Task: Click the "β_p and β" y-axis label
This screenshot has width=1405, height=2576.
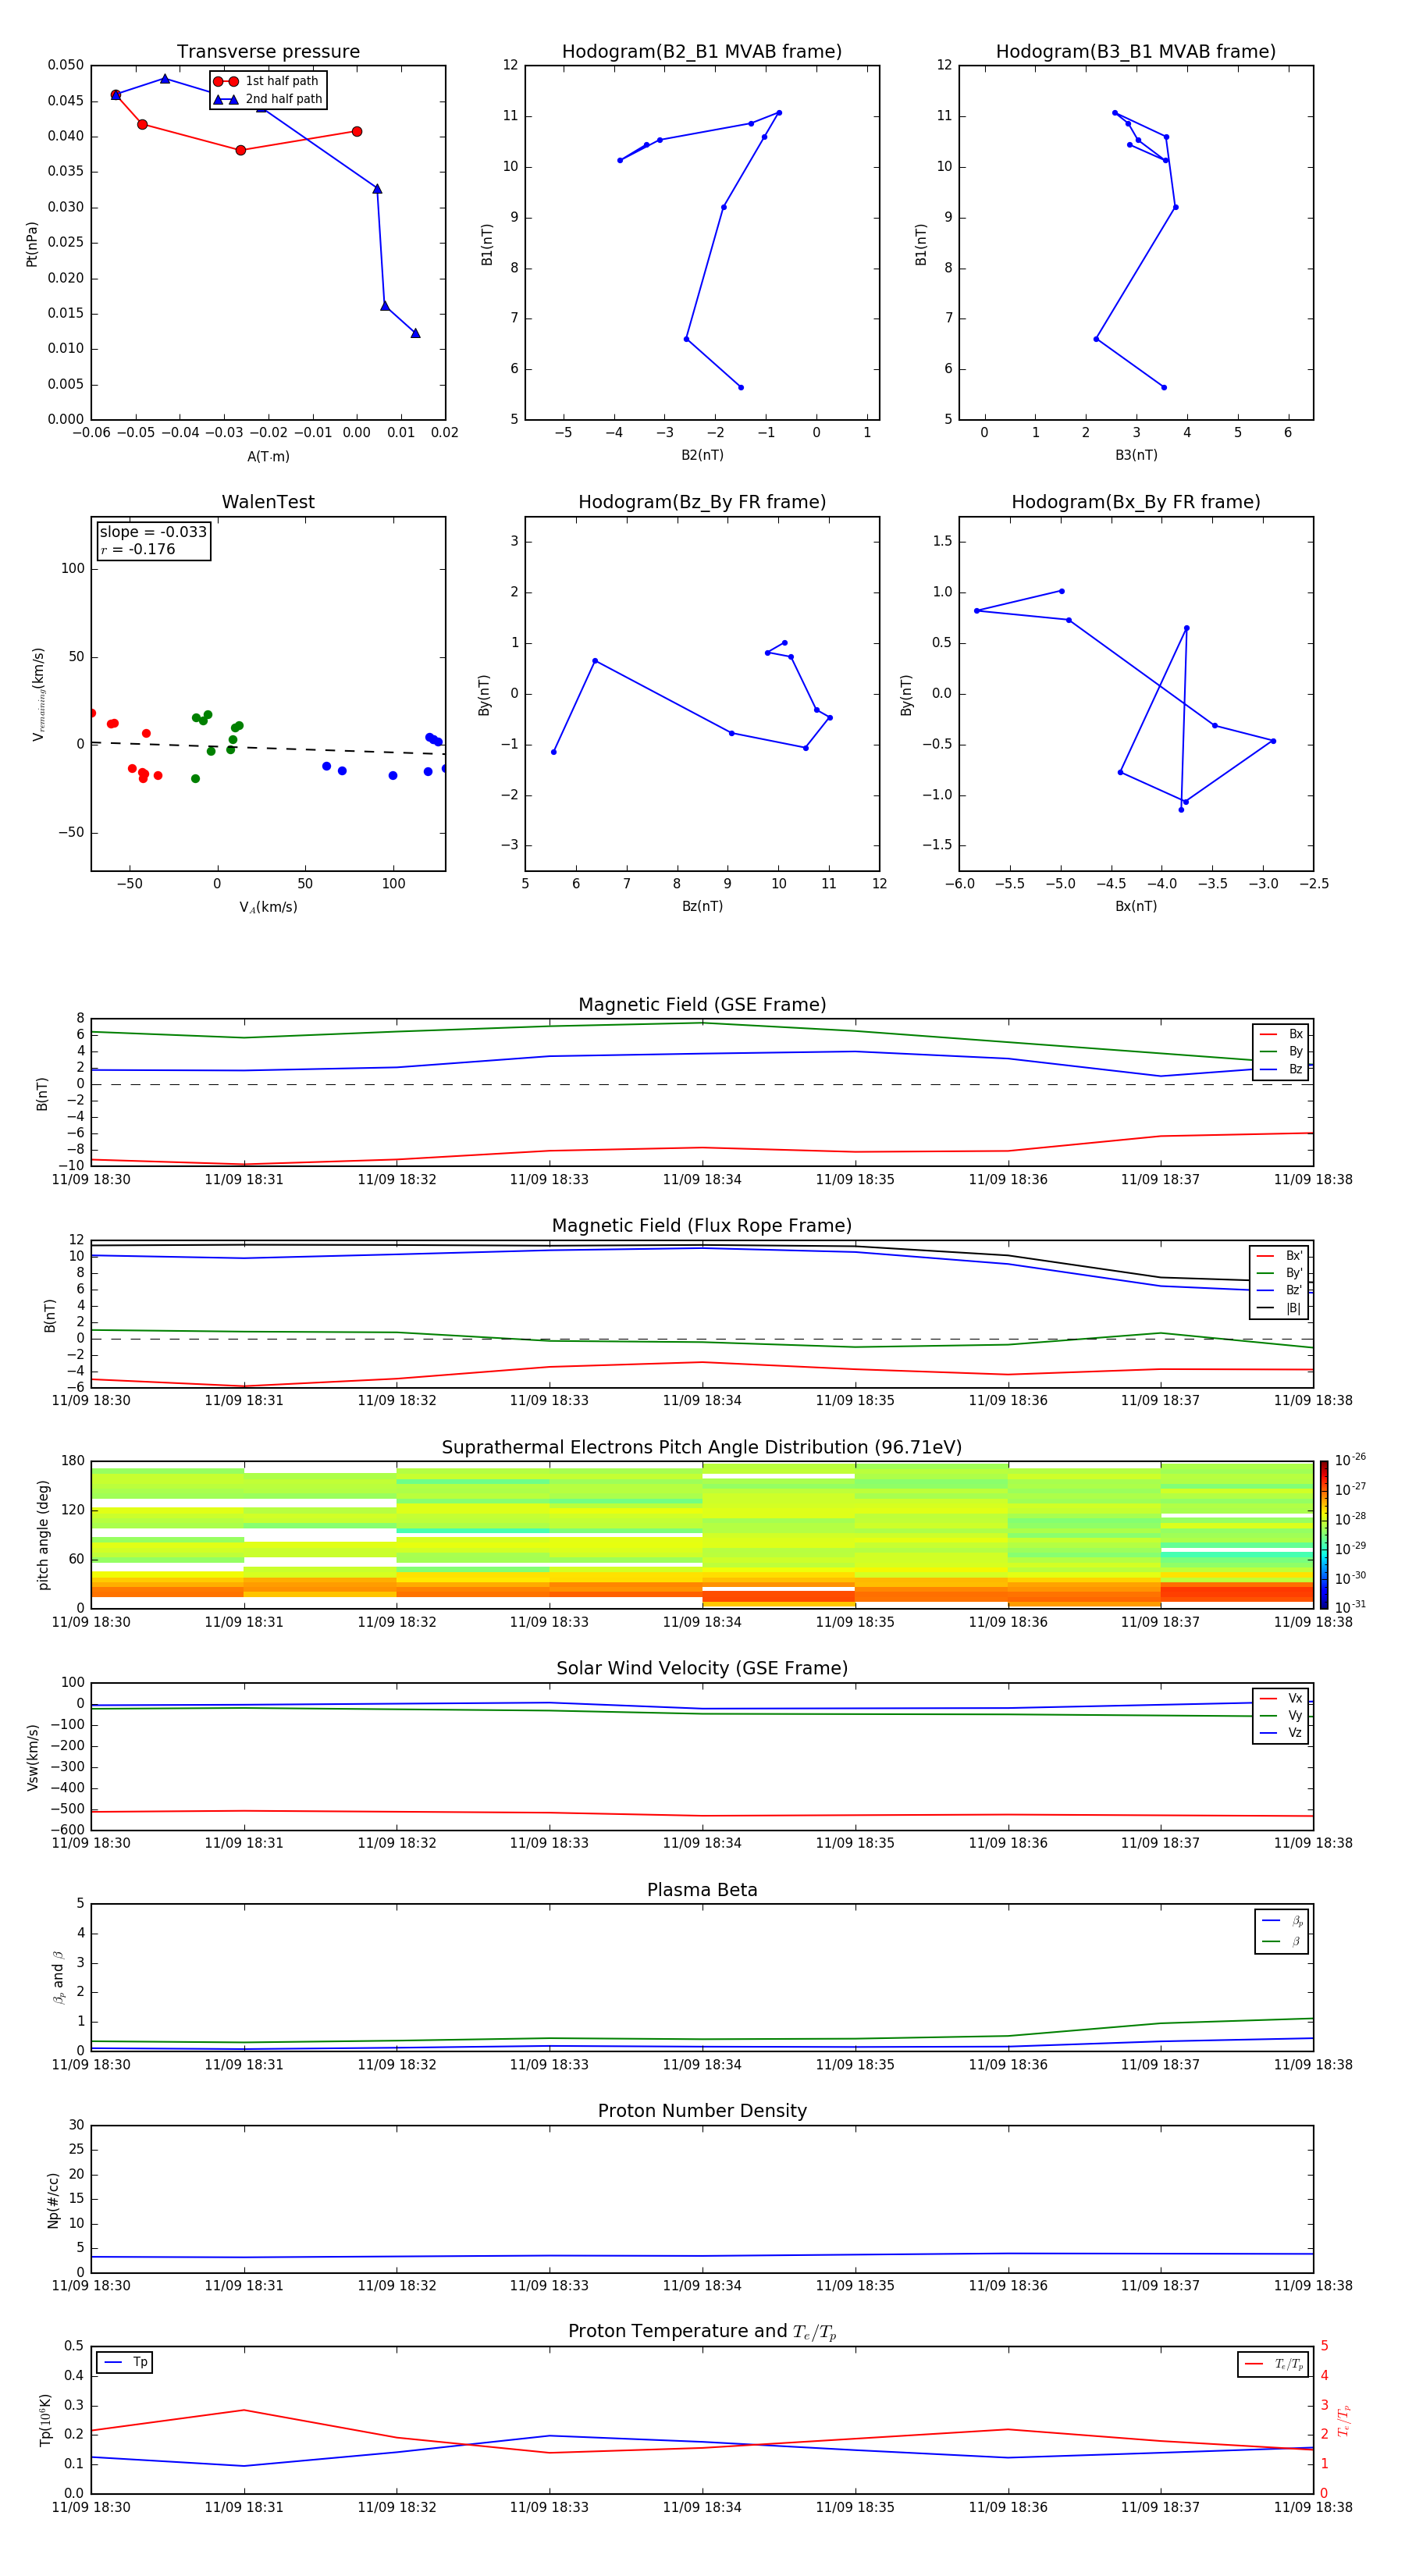Action: point(58,1977)
